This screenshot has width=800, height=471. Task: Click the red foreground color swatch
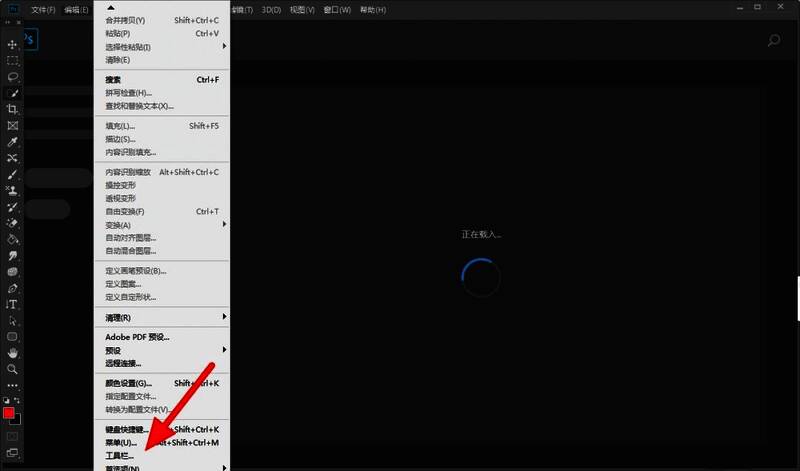9,413
